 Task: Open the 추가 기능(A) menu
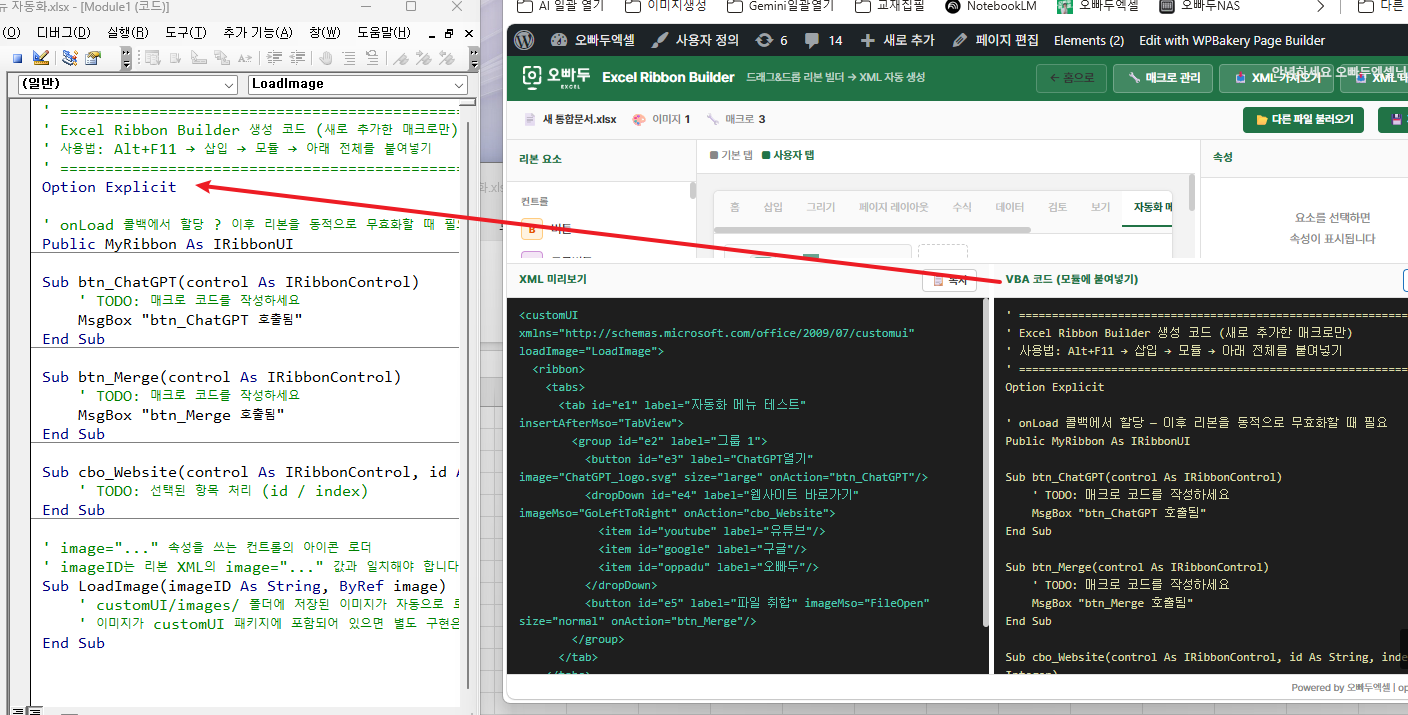point(258,33)
